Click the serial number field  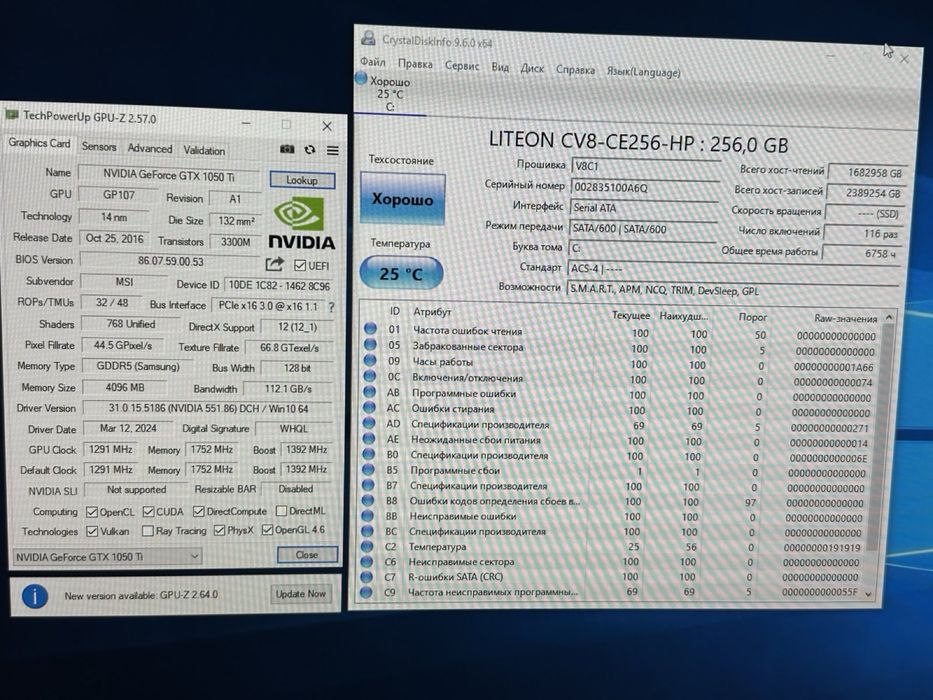pyautogui.click(x=644, y=188)
